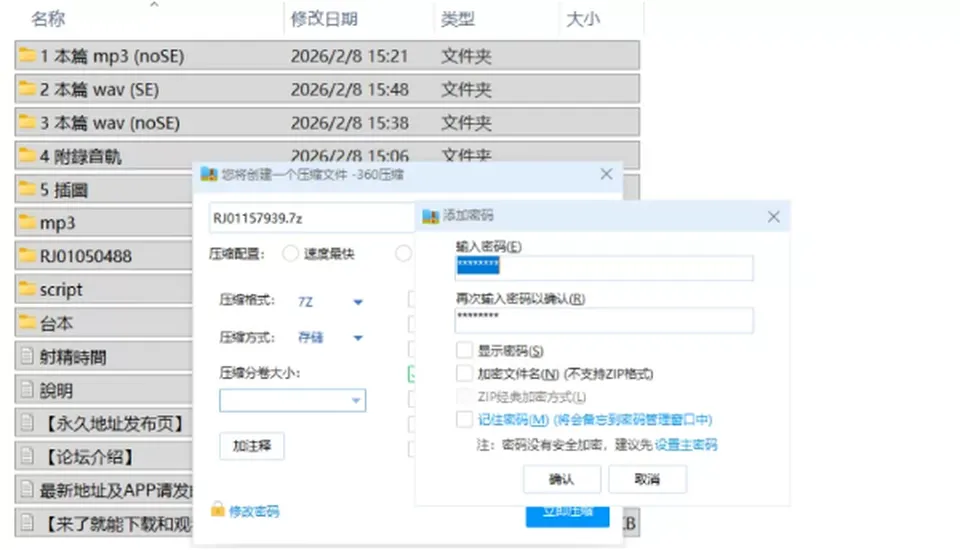Click the document icon of '射精時間' file

(x=27, y=356)
